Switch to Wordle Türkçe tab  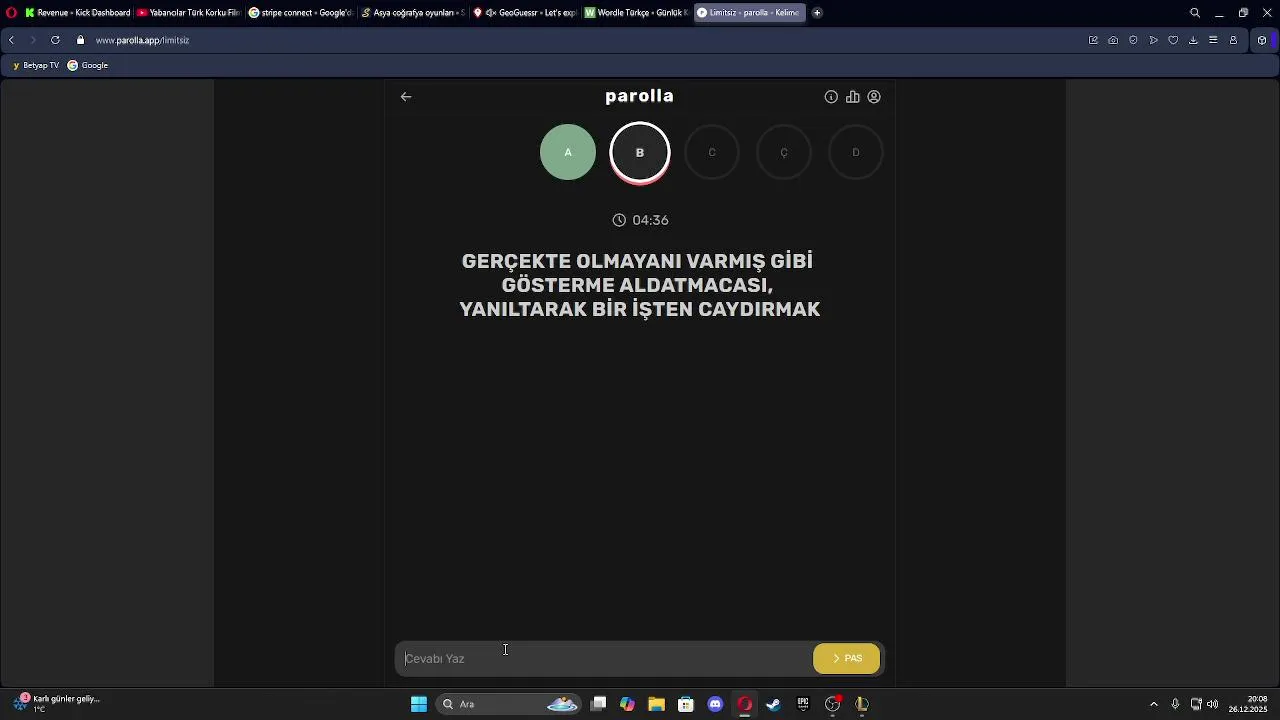(636, 13)
